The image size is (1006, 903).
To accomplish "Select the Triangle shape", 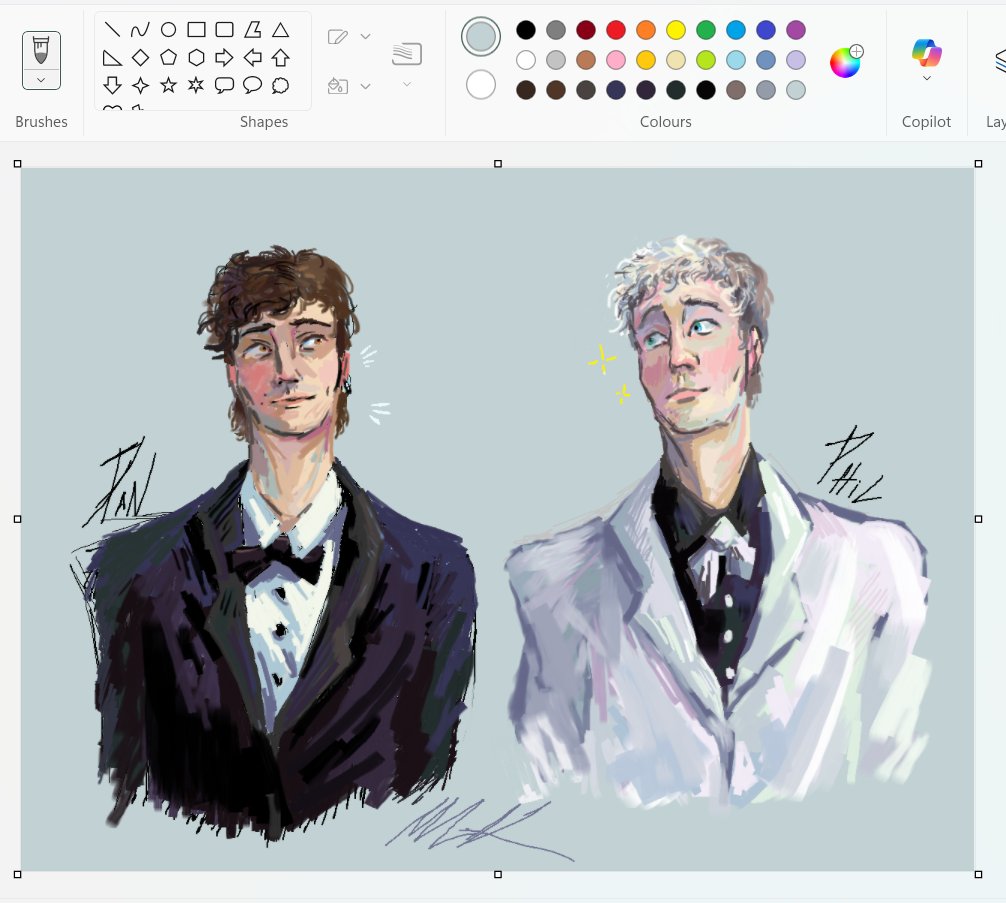I will coord(280,30).
